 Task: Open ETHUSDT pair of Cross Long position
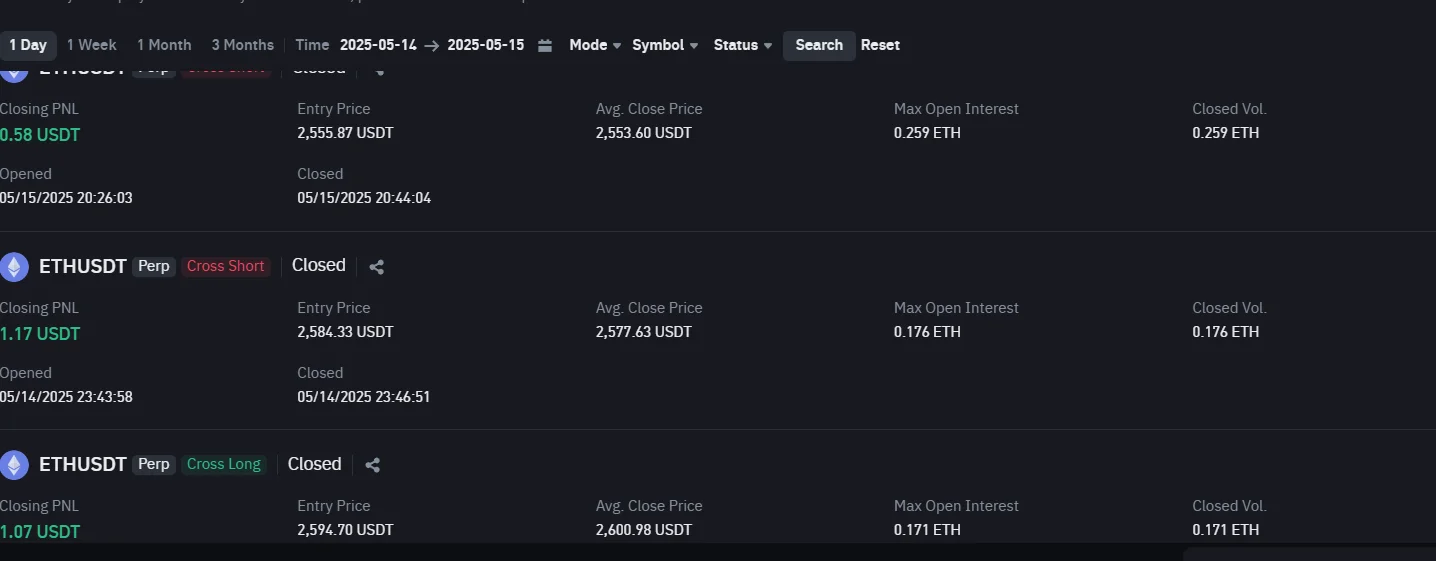pyautogui.click(x=83, y=464)
